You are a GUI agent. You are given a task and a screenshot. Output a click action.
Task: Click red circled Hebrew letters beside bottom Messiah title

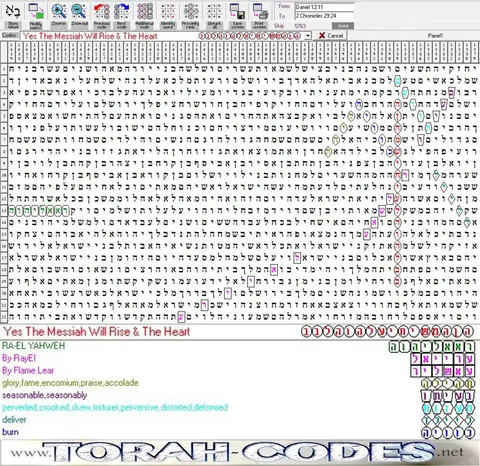tap(387, 332)
